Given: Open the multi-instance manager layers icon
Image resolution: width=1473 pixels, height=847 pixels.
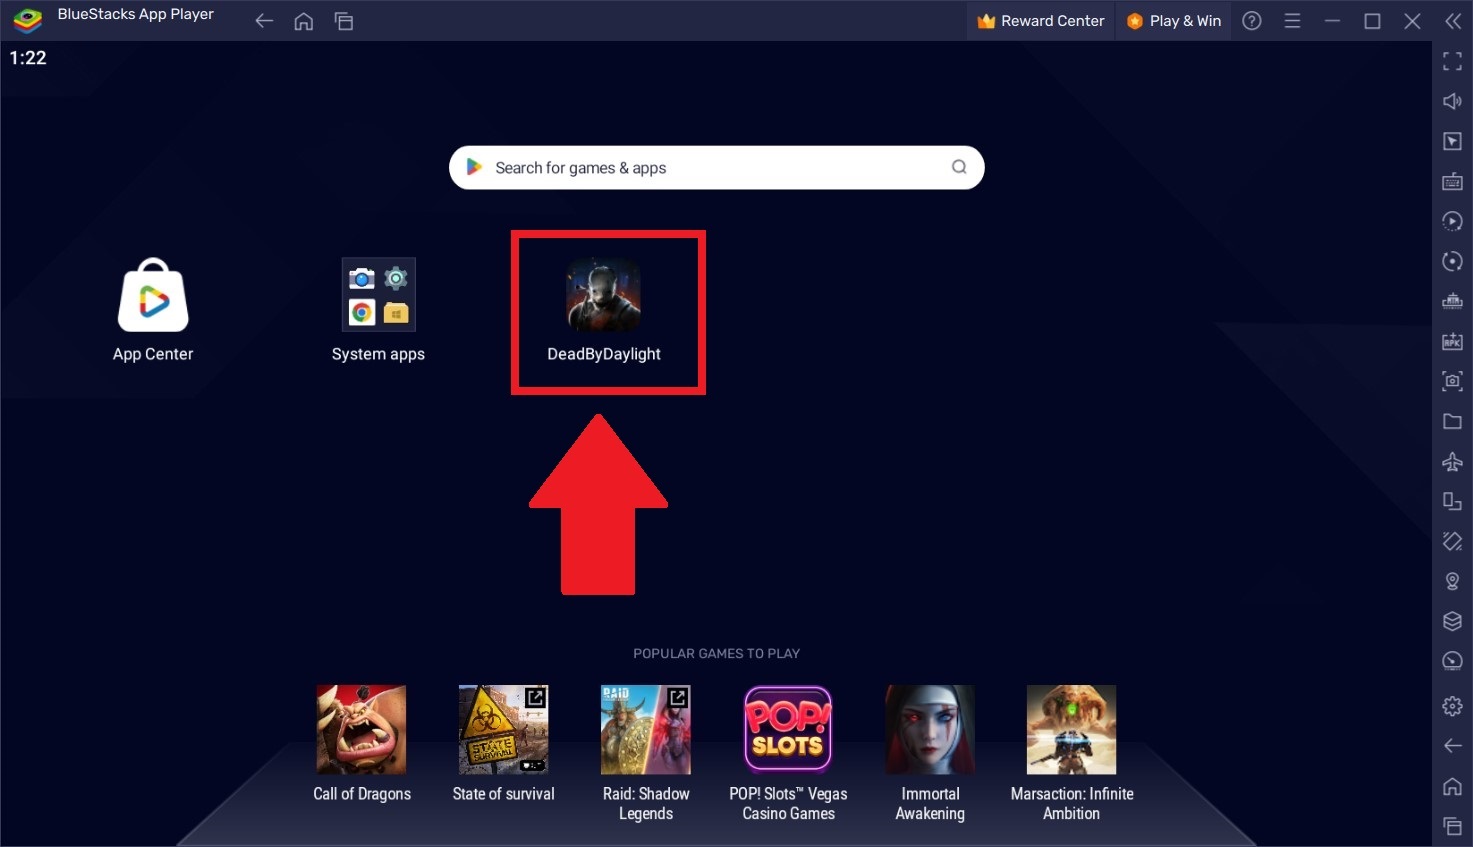Looking at the screenshot, I should 1453,621.
